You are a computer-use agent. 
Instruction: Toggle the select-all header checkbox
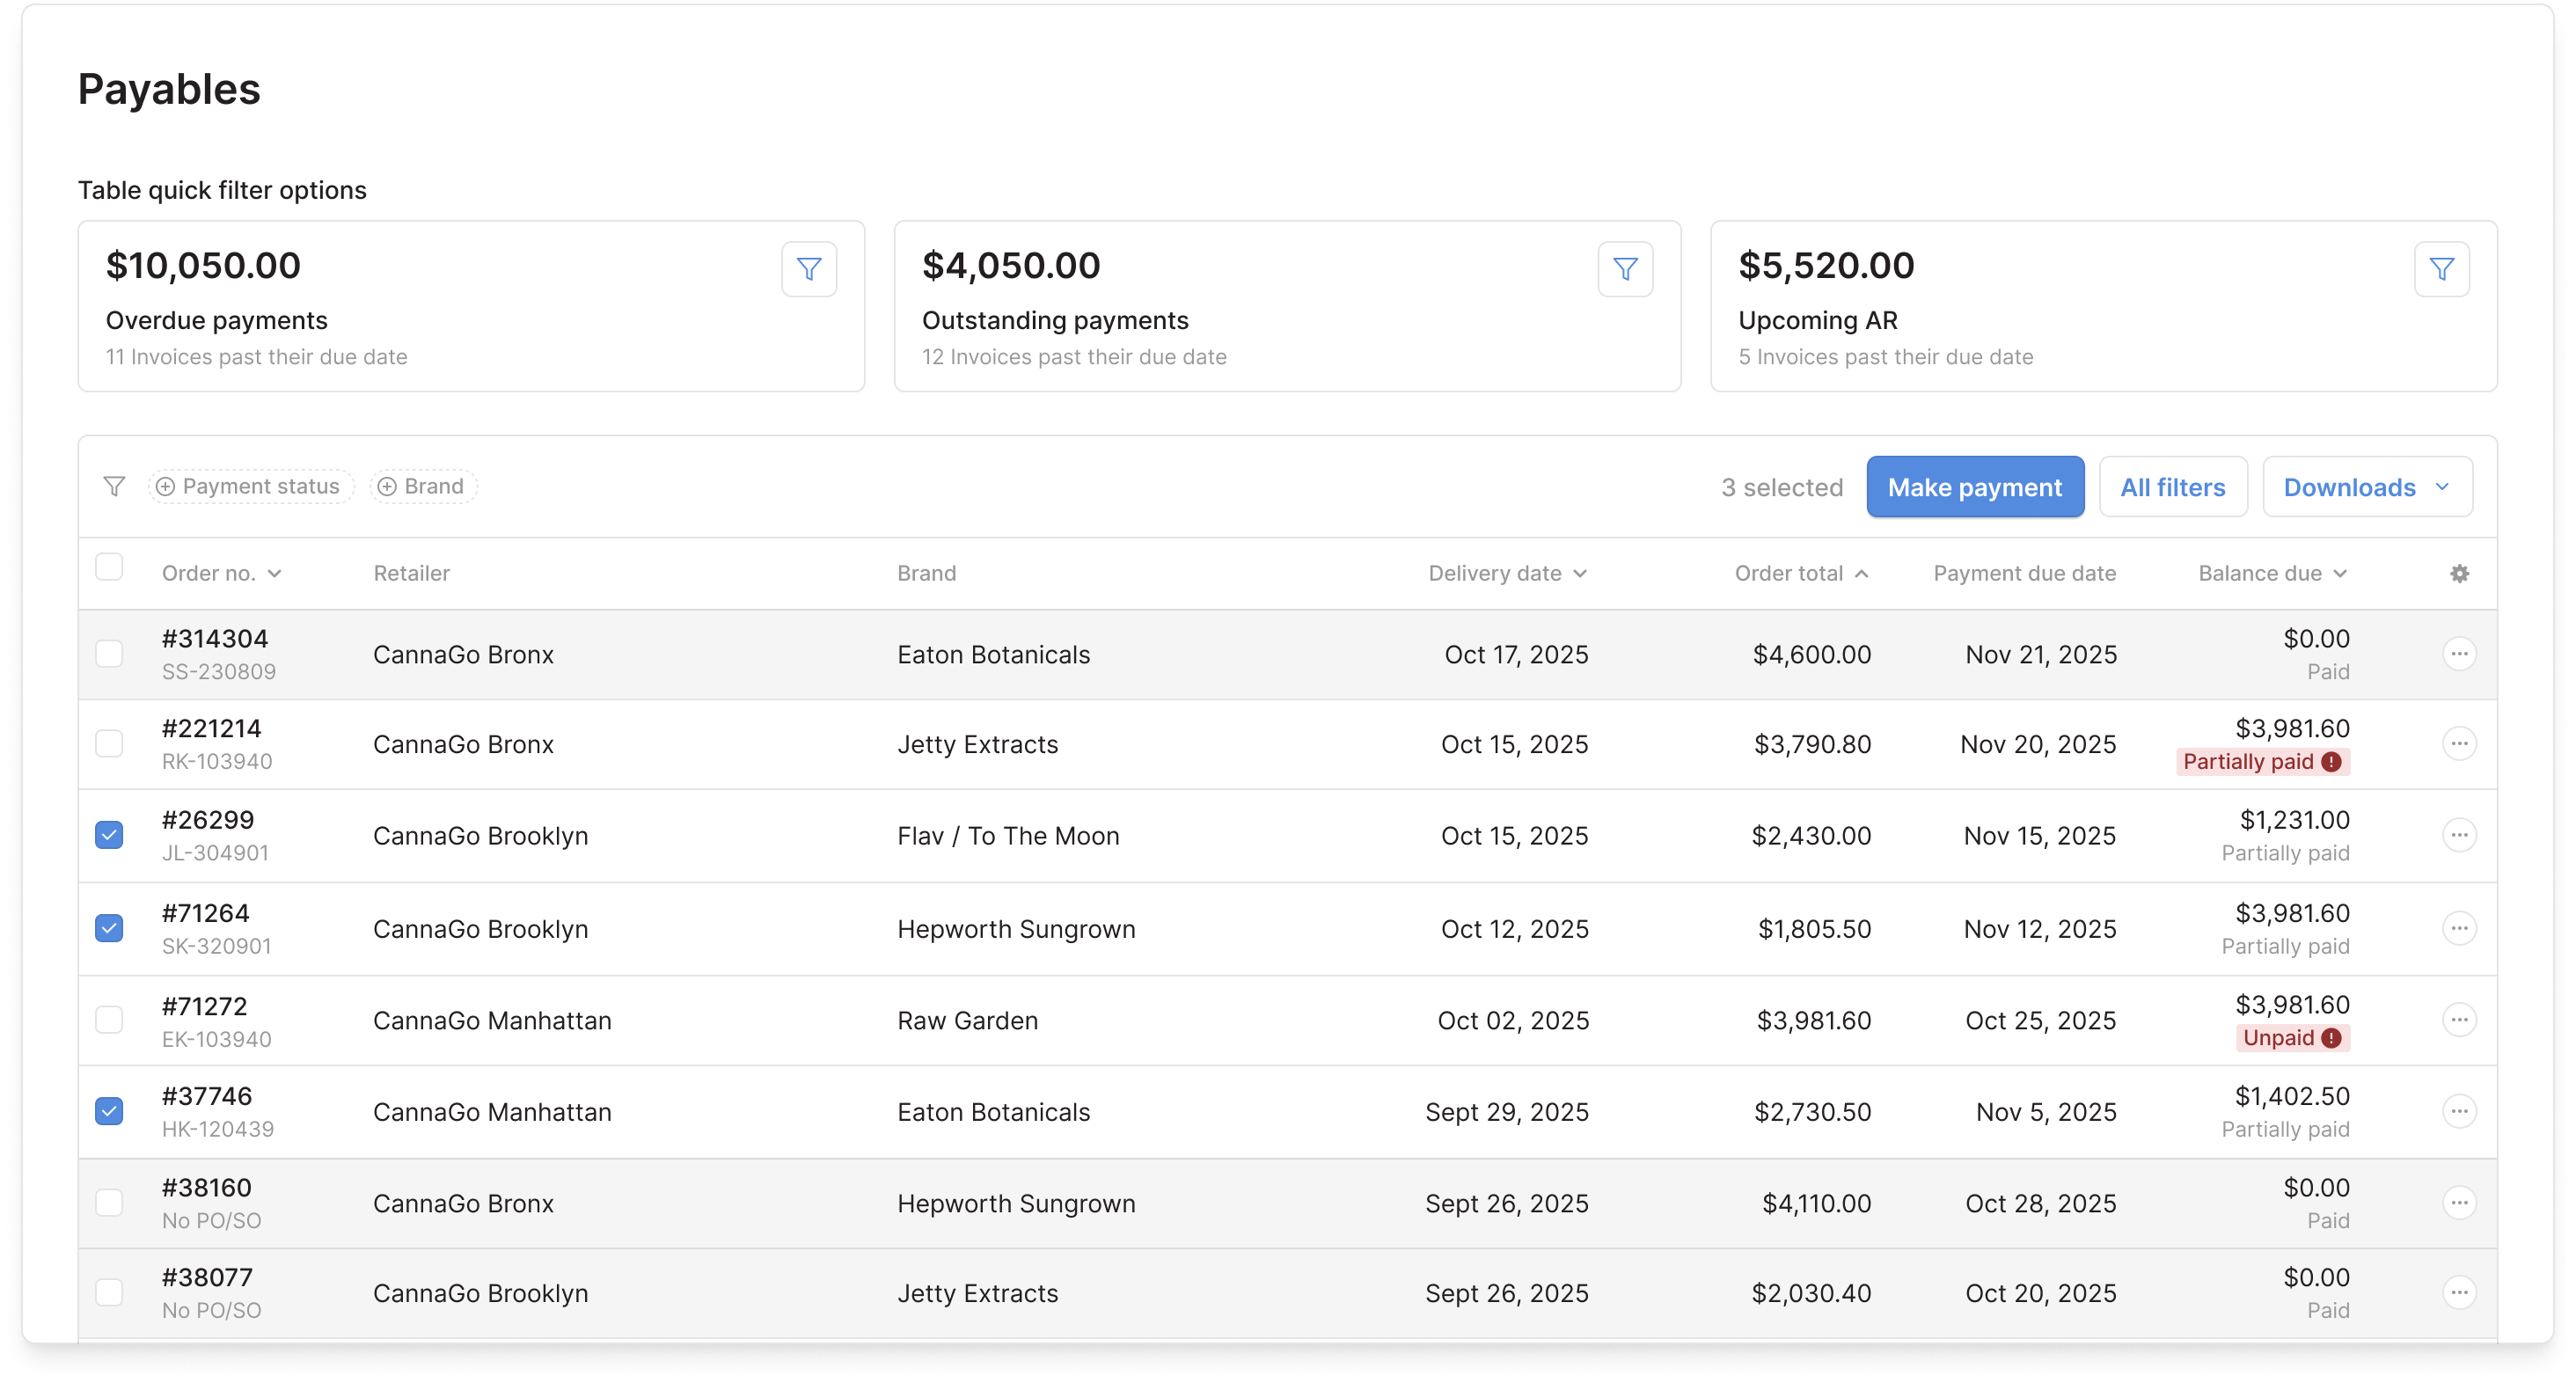click(x=109, y=567)
